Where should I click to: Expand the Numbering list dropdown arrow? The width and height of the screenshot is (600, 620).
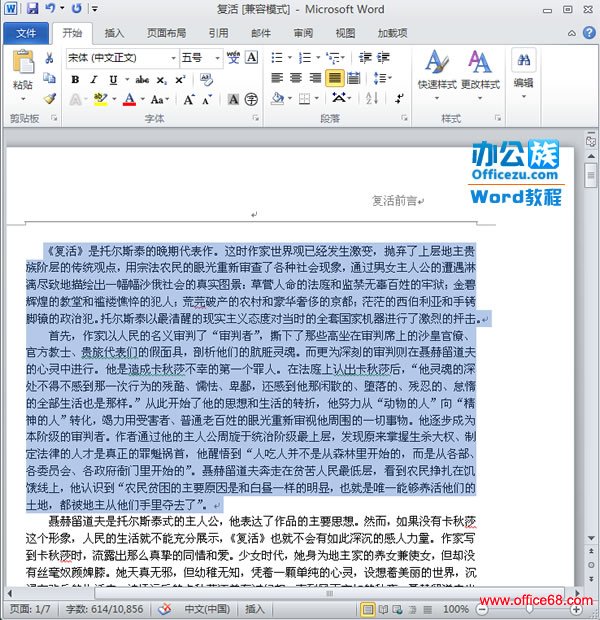(318, 58)
